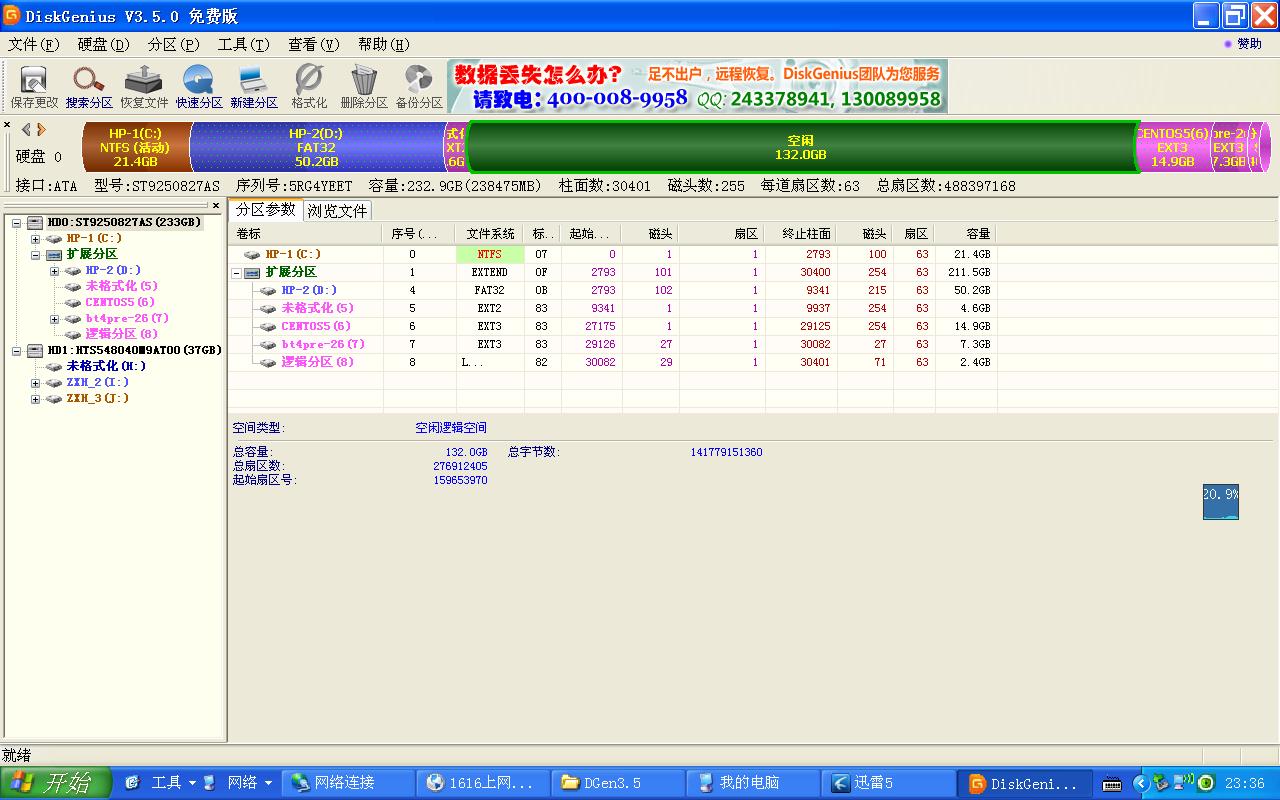Click the FAT32 file system cell
Image resolution: width=1280 pixels, height=800 pixels.
tap(490, 290)
